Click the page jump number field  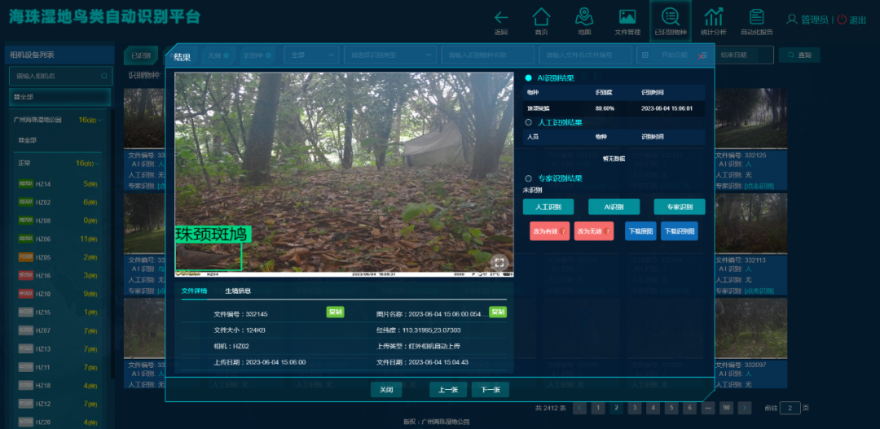(x=790, y=408)
